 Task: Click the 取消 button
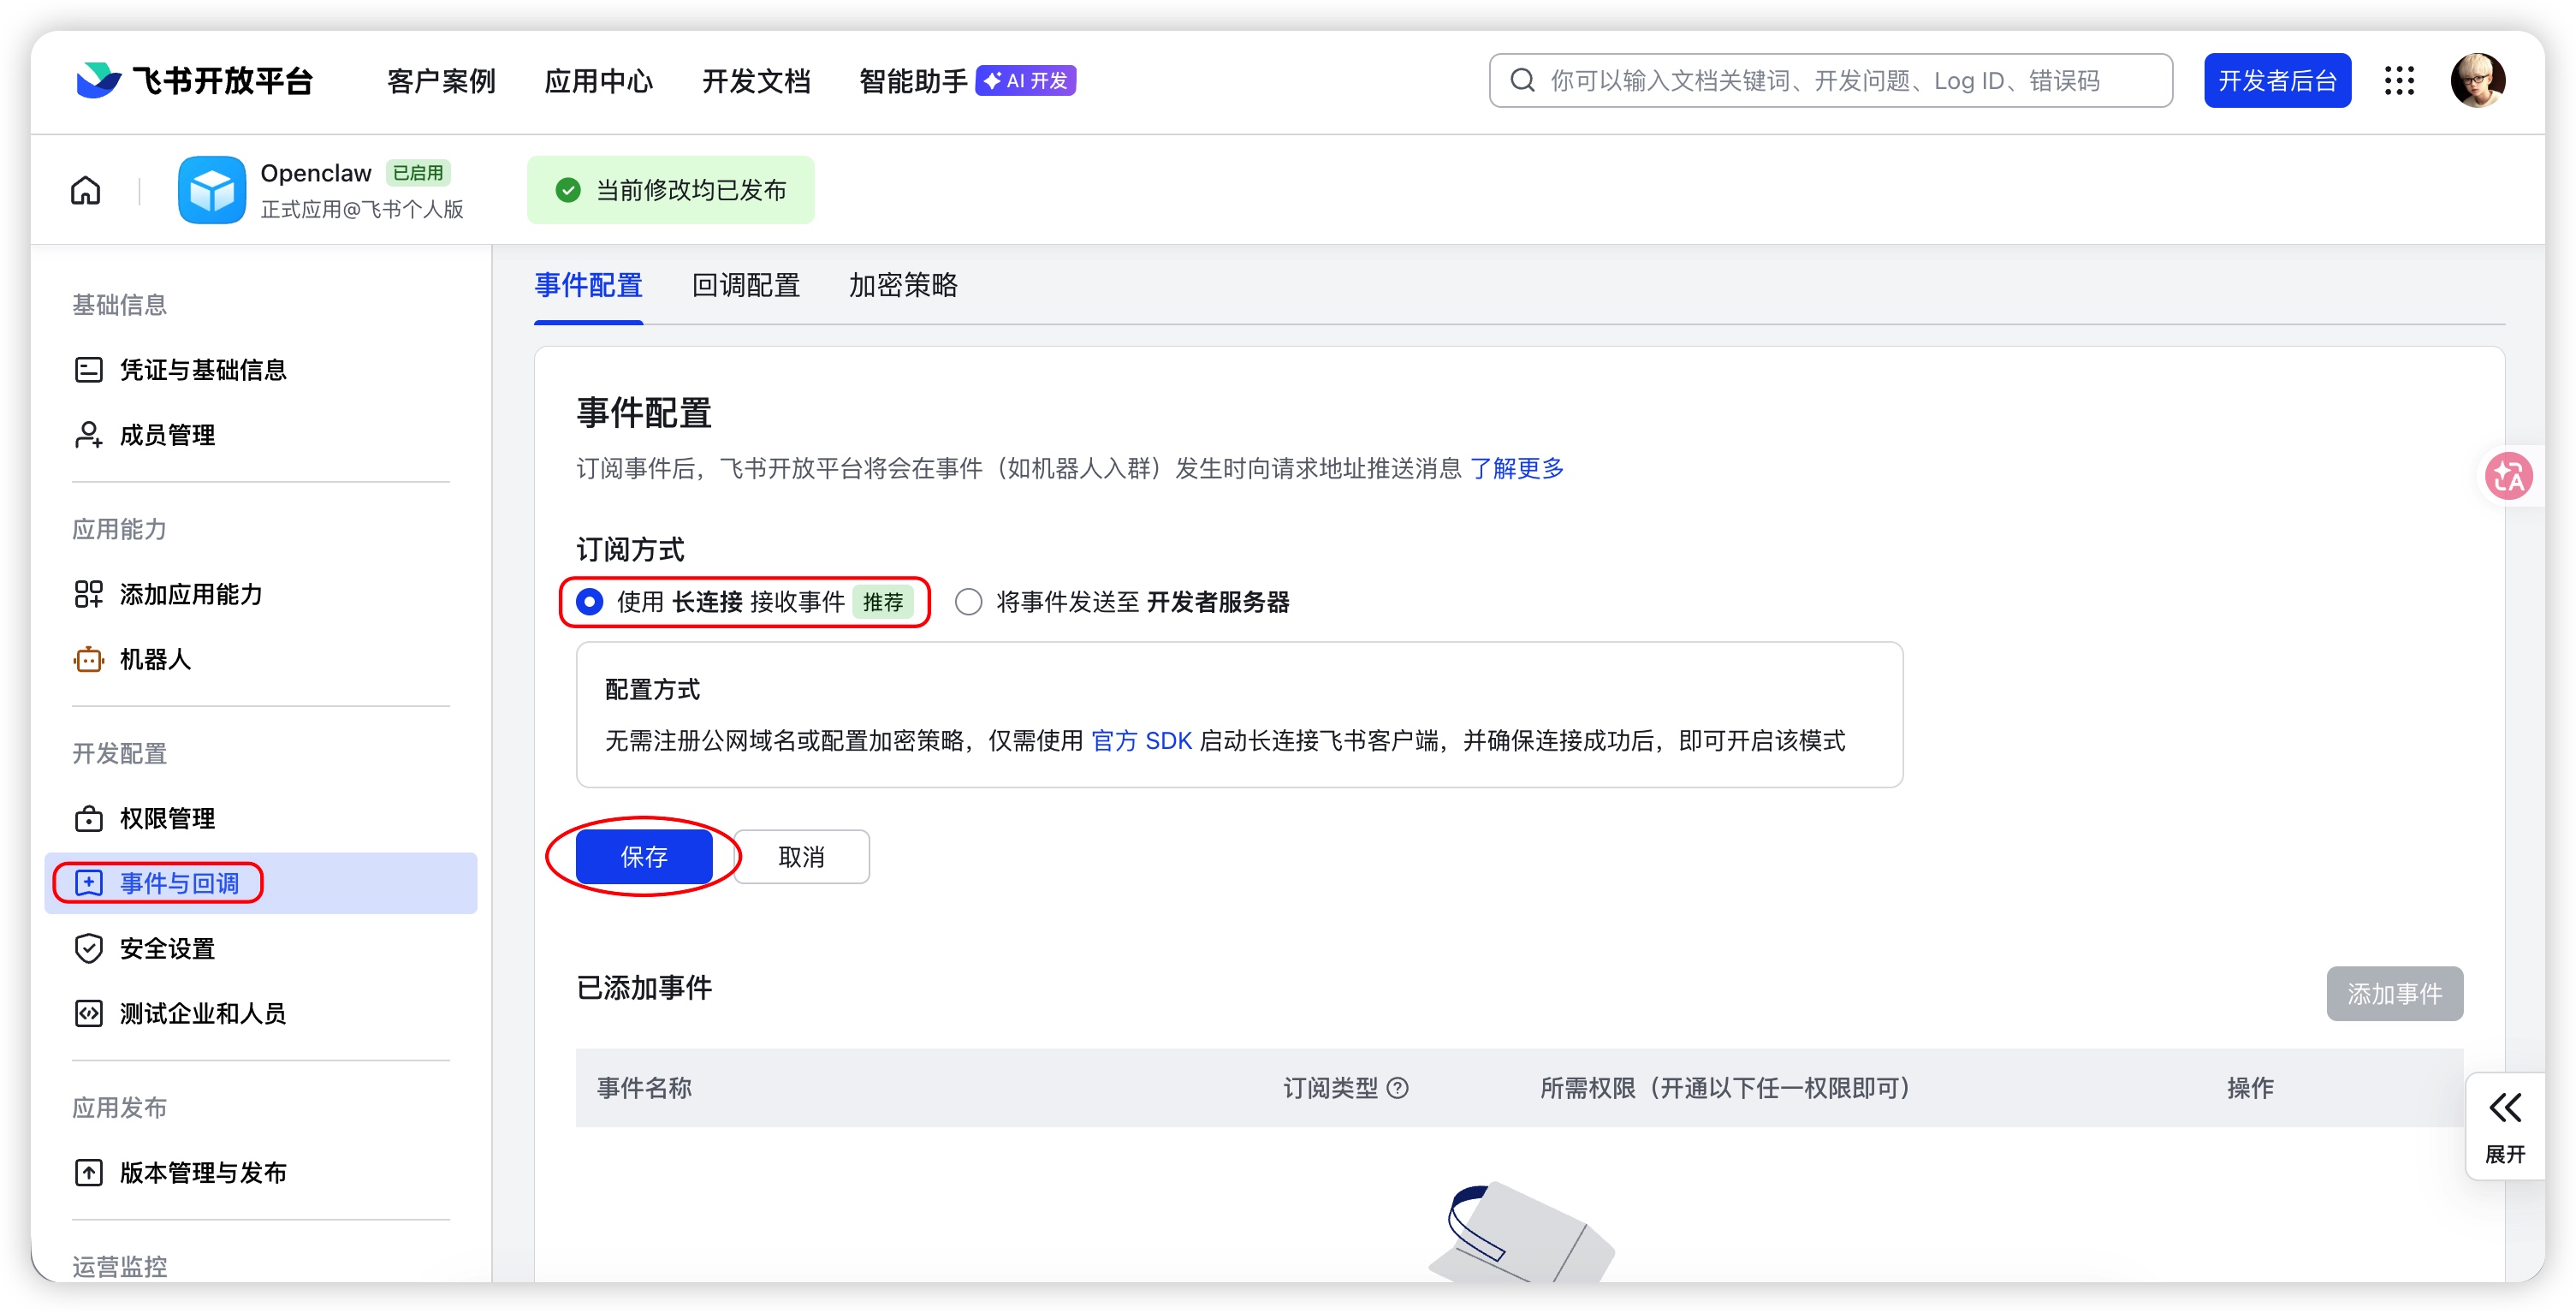point(801,857)
